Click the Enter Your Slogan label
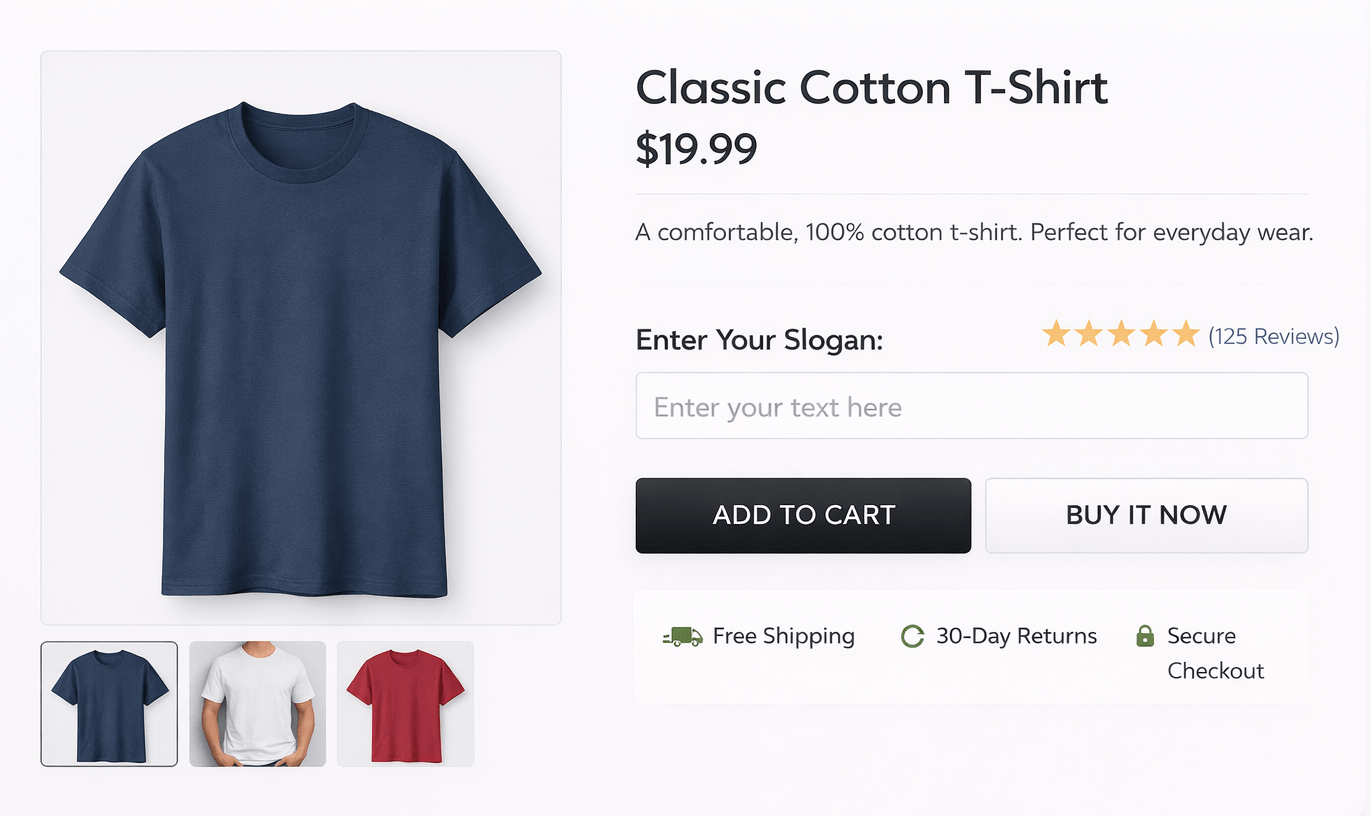The image size is (1371, 816). (x=758, y=340)
